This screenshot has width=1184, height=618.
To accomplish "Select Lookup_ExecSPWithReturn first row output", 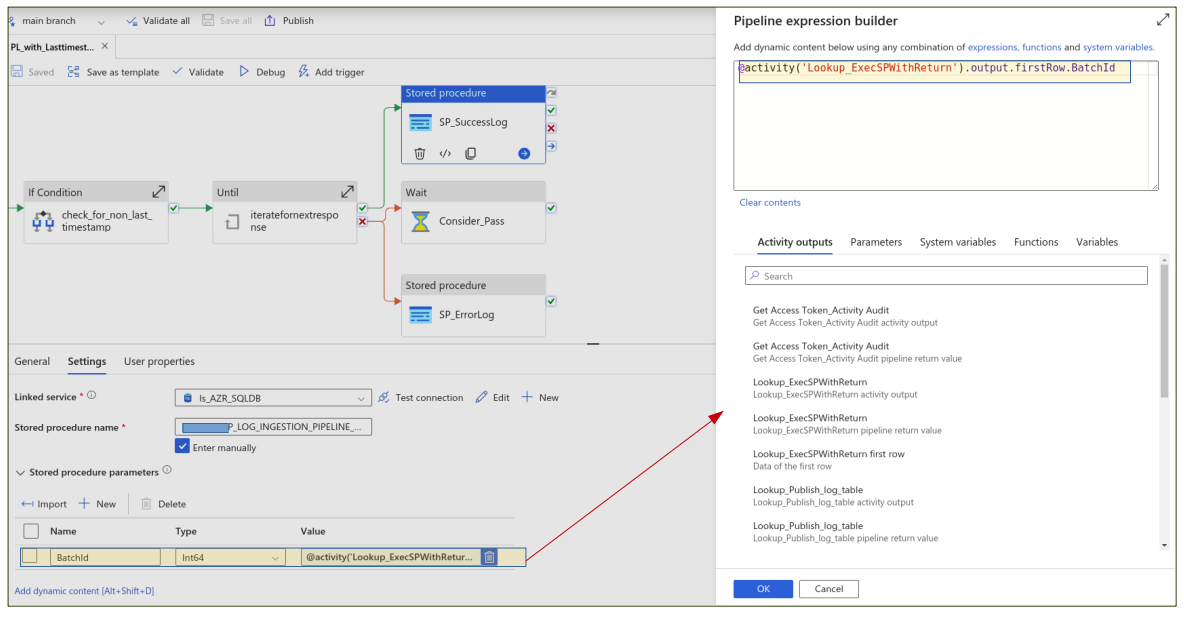I will (828, 459).
